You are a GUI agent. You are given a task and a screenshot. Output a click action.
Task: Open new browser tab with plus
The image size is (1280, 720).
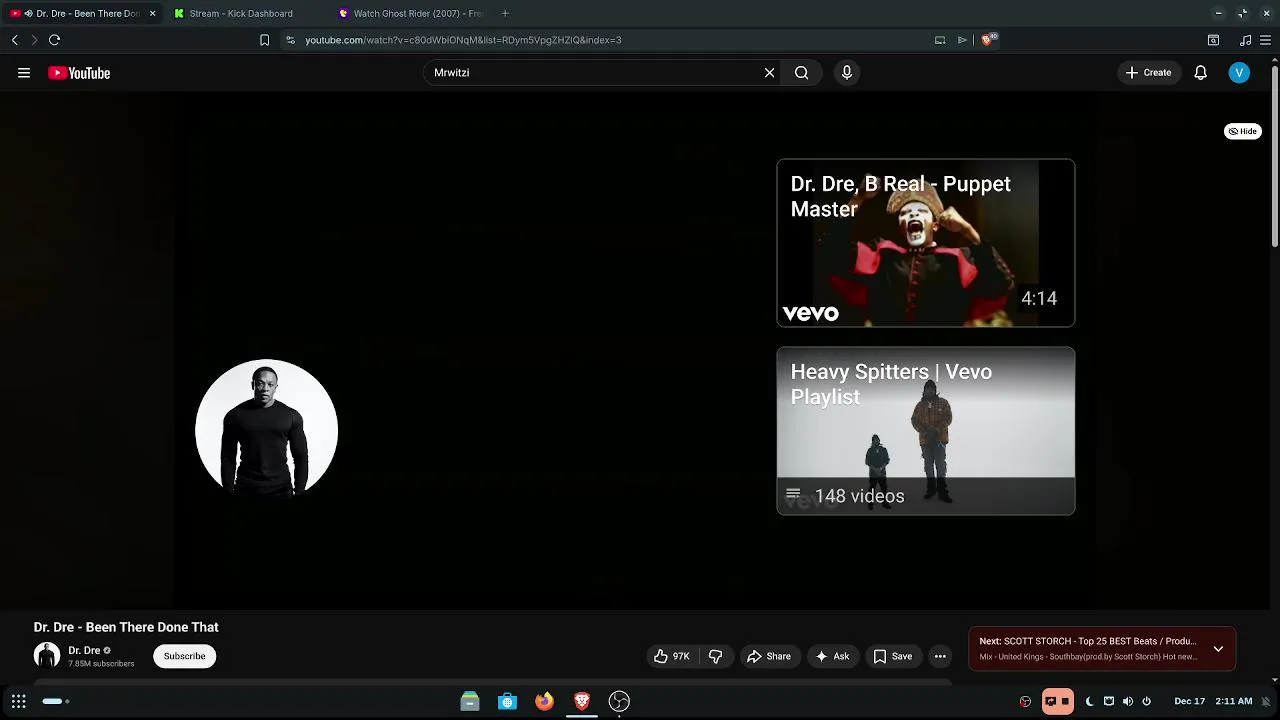pyautogui.click(x=505, y=13)
